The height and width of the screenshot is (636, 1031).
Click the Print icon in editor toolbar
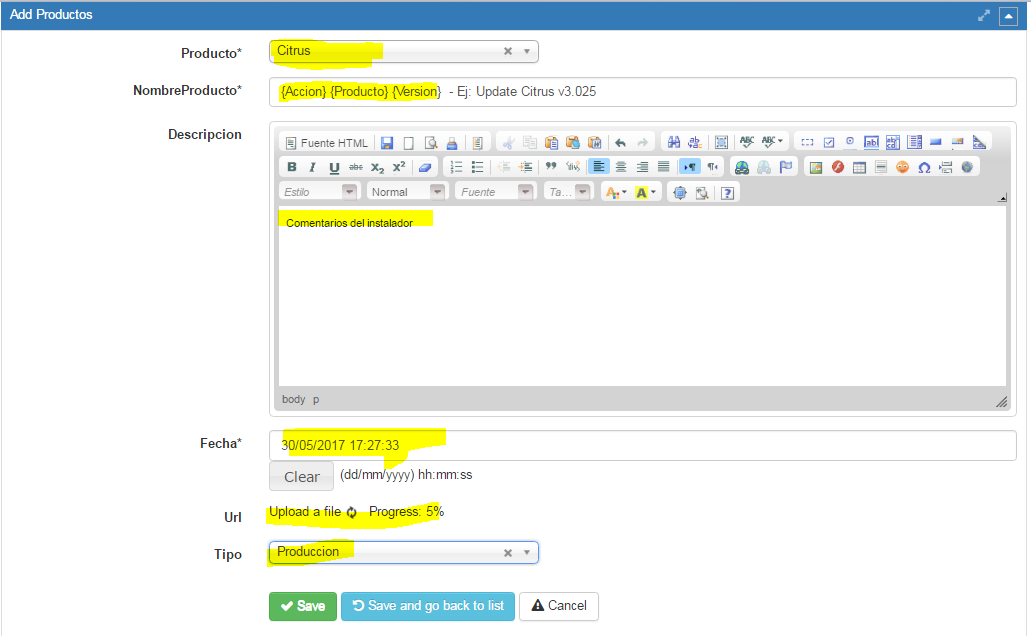[452, 143]
